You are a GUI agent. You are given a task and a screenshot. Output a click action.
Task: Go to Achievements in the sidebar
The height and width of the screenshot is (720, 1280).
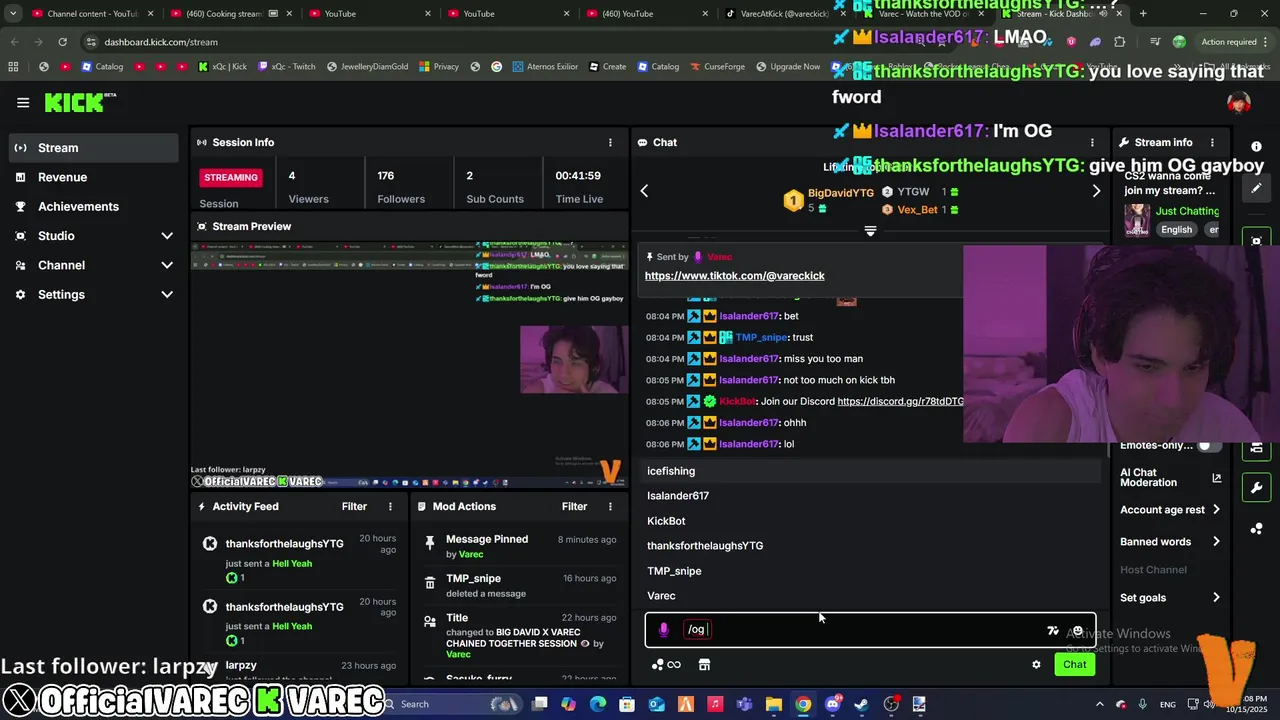94,206
